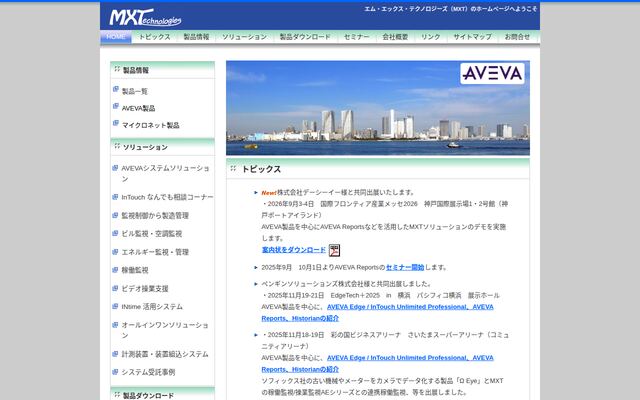Click the icon beside マイクロネット製品
Image resolution: width=640 pixels, height=400 pixels.
[116, 123]
